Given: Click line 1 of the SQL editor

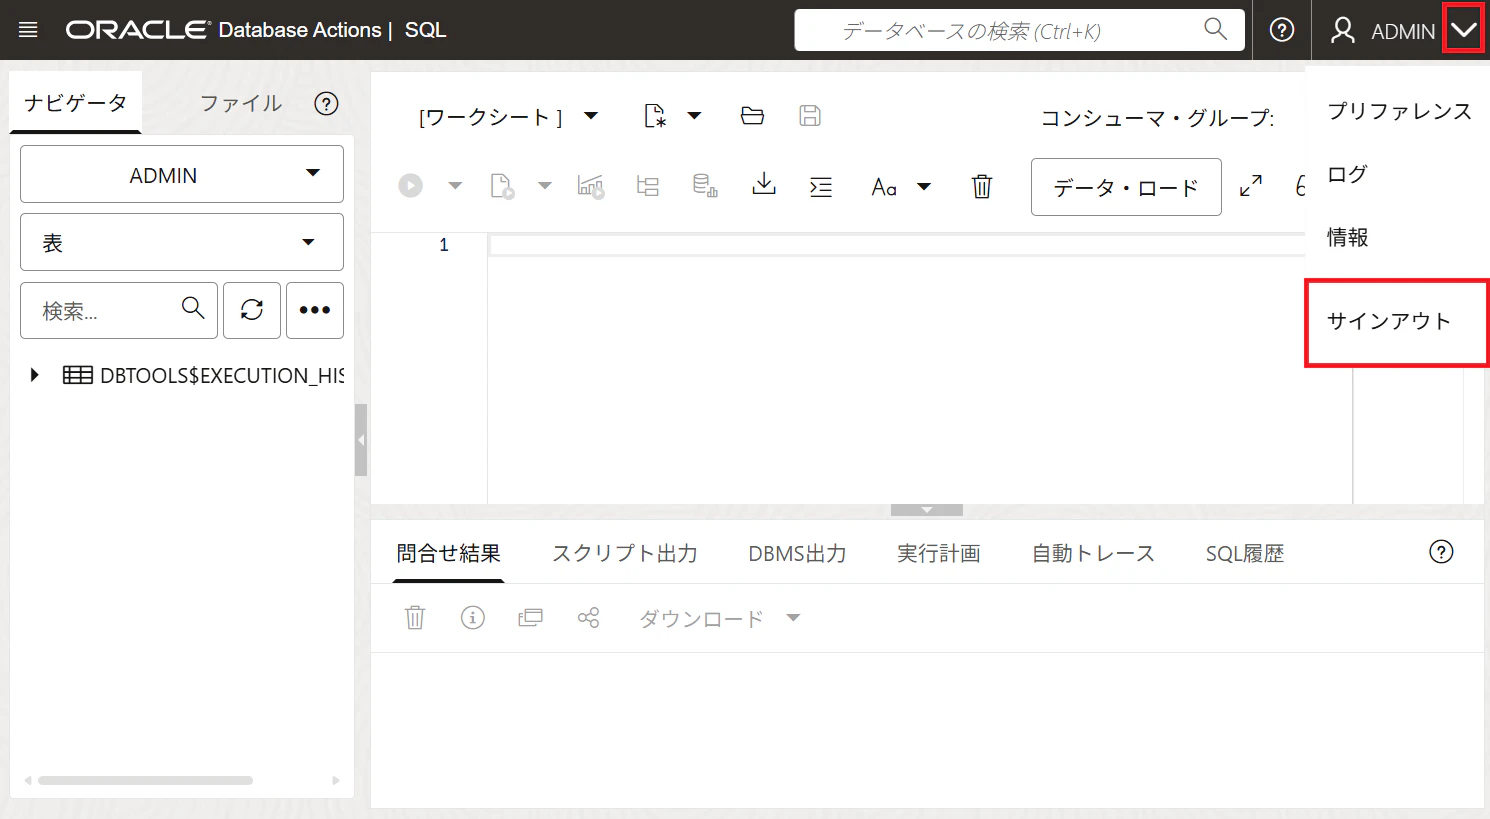Looking at the screenshot, I should 895,245.
